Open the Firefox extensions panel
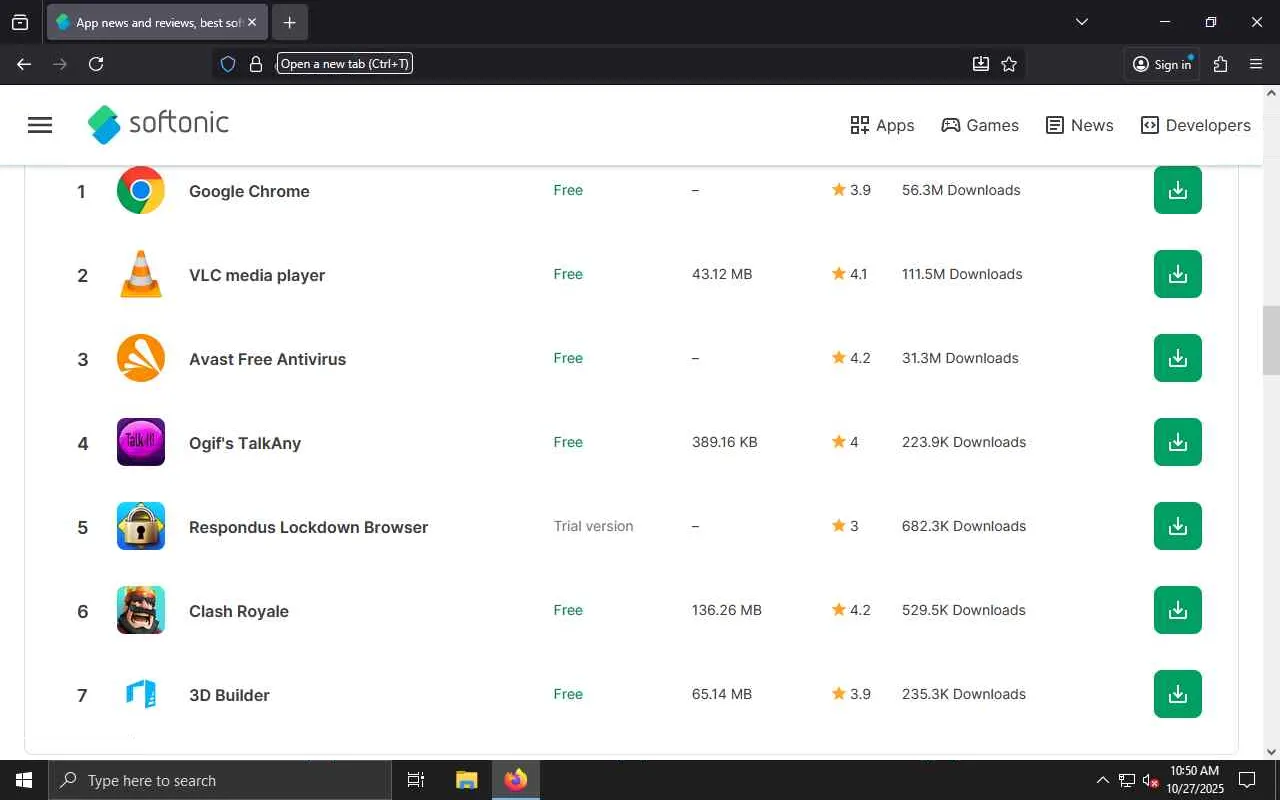 (x=1220, y=64)
